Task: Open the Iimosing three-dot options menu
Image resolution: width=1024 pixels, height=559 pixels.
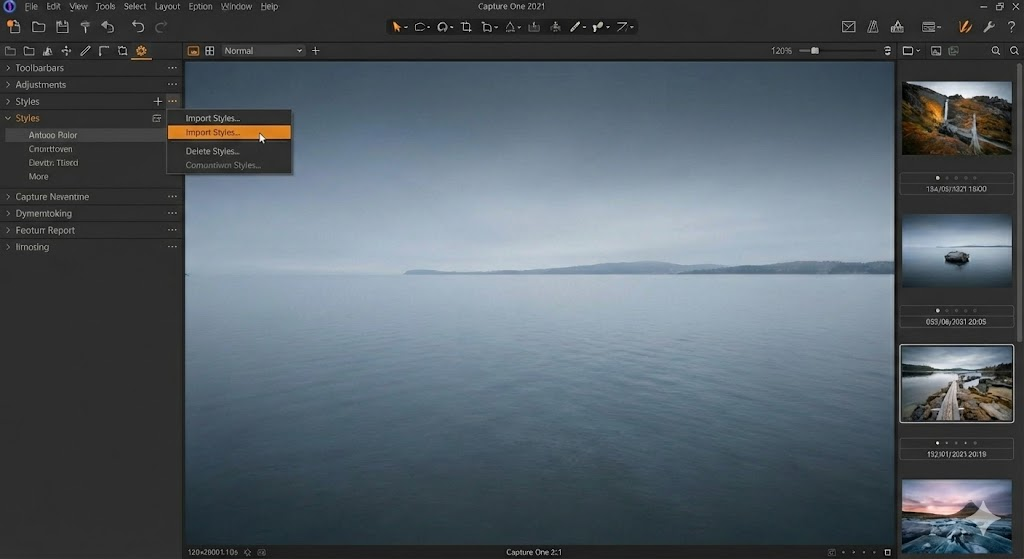Action: pos(172,247)
